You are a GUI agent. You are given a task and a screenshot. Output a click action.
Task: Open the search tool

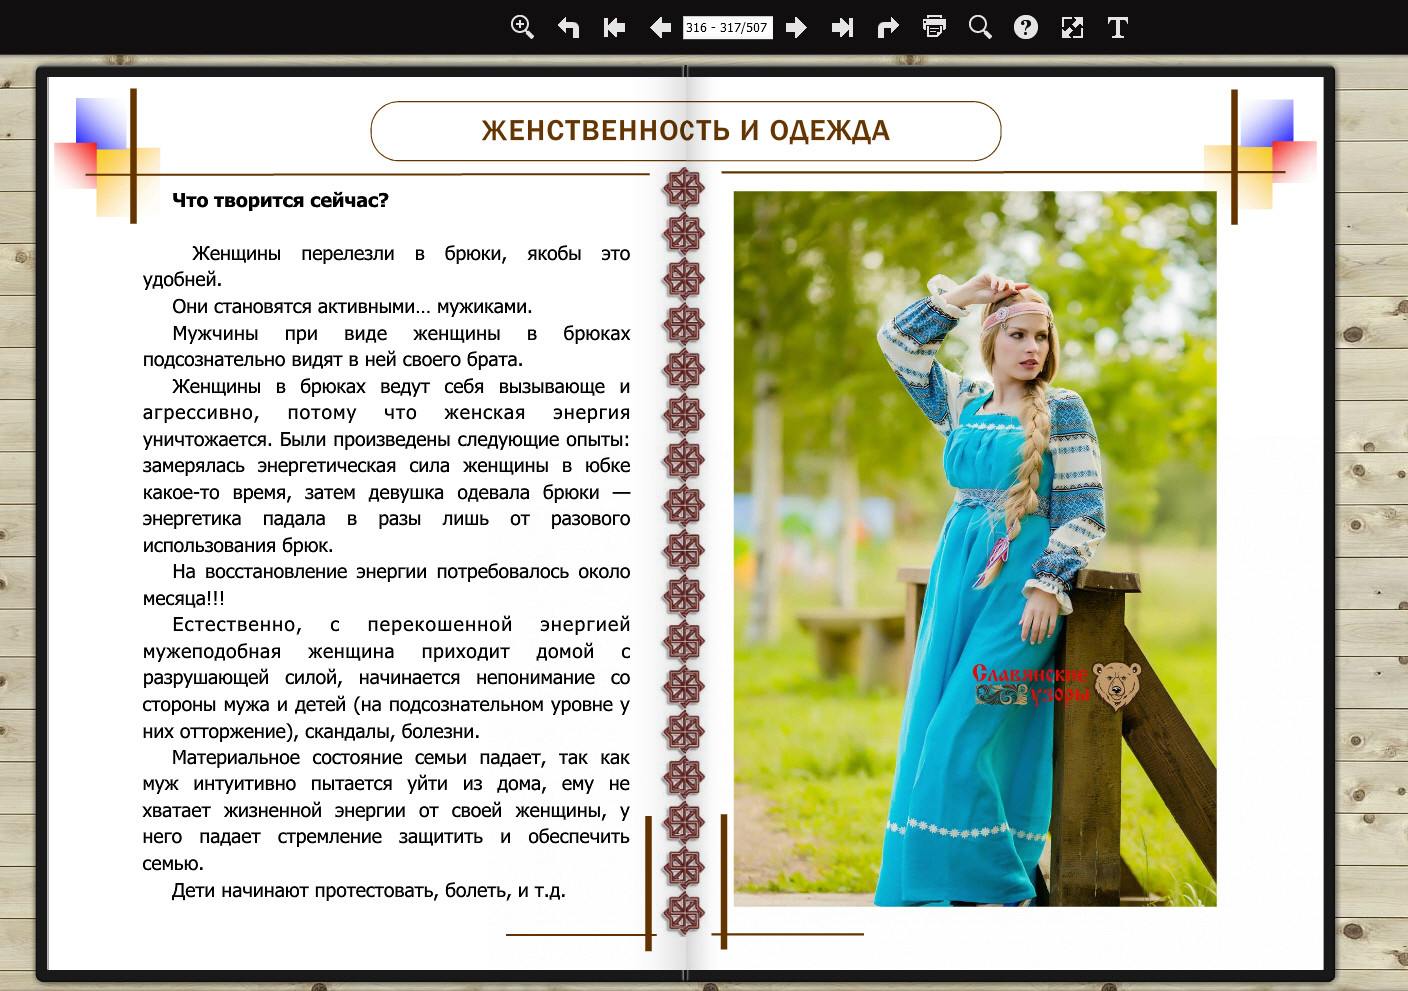click(x=980, y=27)
